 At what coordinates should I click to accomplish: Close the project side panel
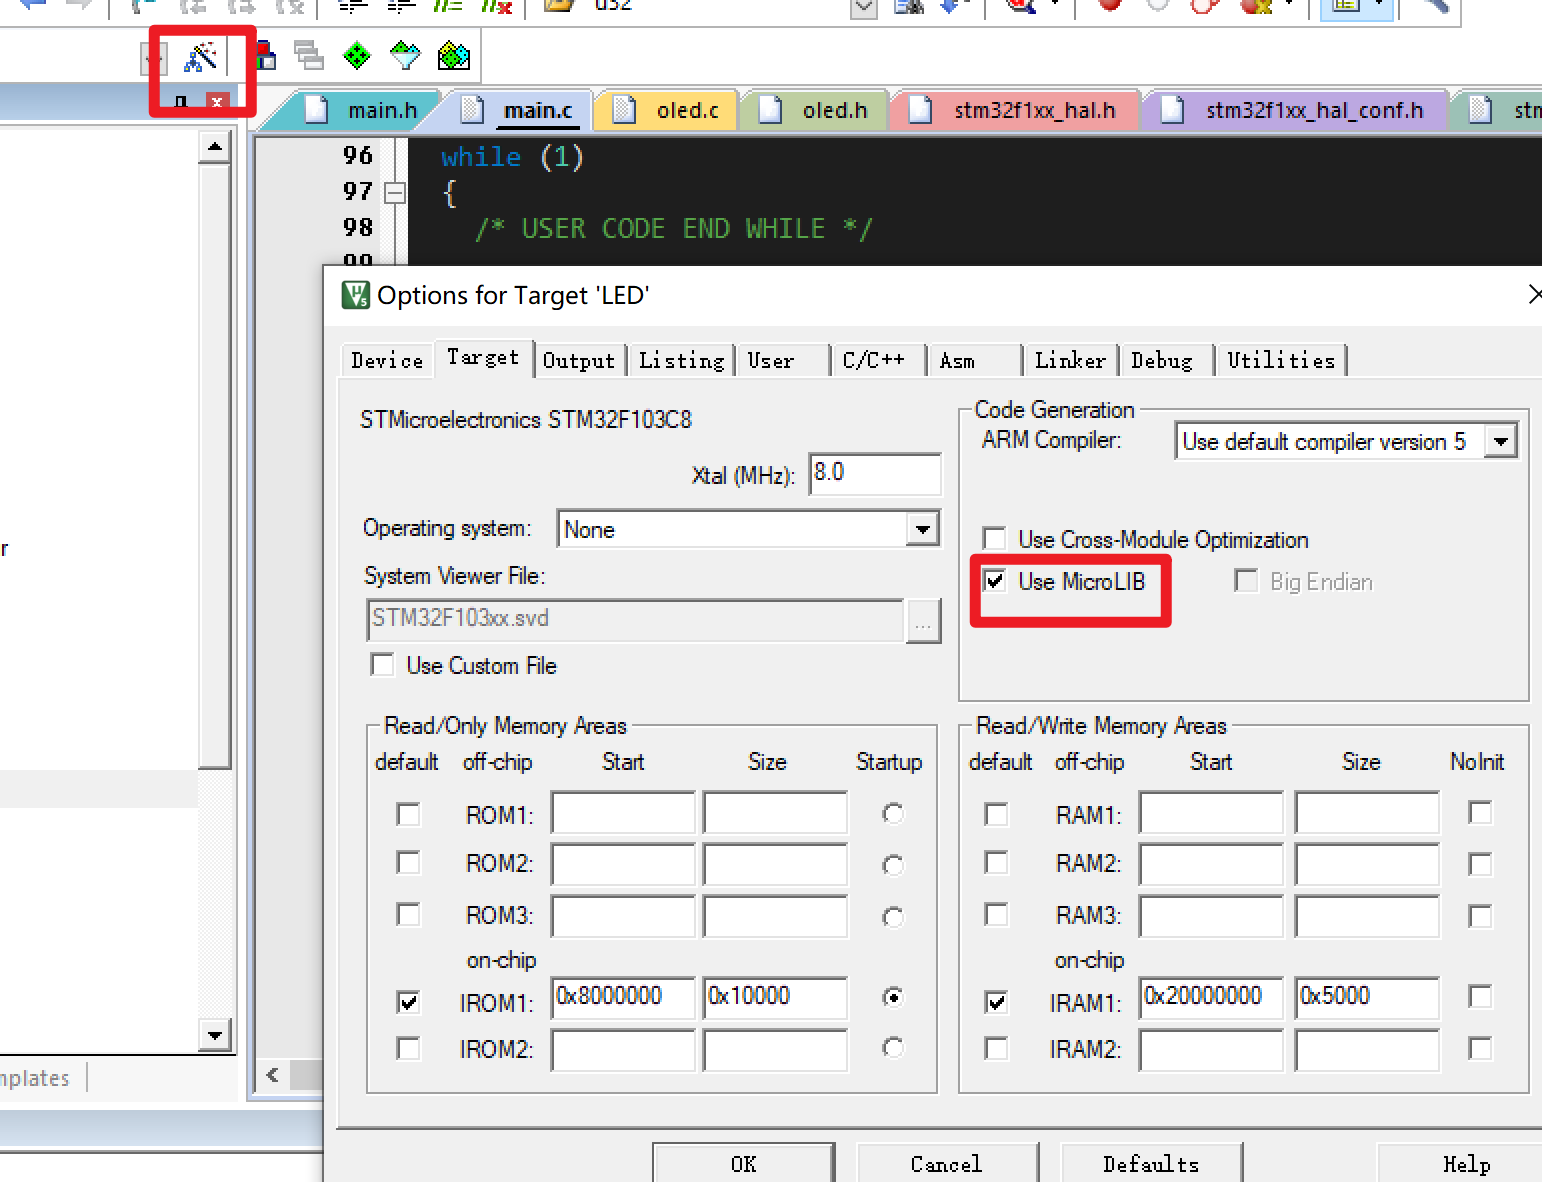tap(217, 102)
